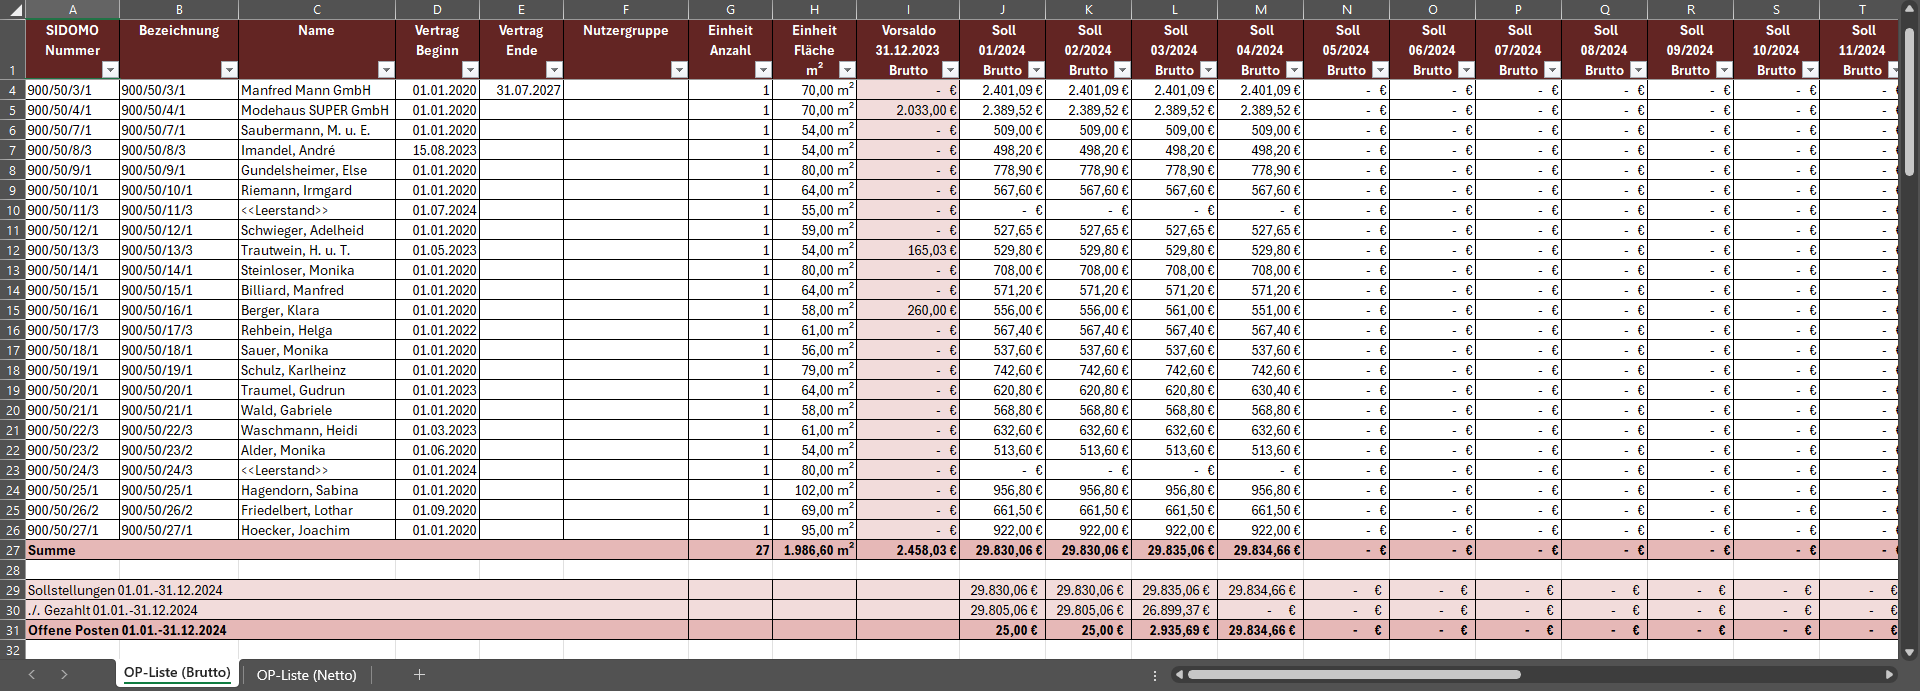Viewport: 1920px width, 691px height.
Task: Select Offene Posten value 2.935,69 €
Action: tap(1175, 630)
